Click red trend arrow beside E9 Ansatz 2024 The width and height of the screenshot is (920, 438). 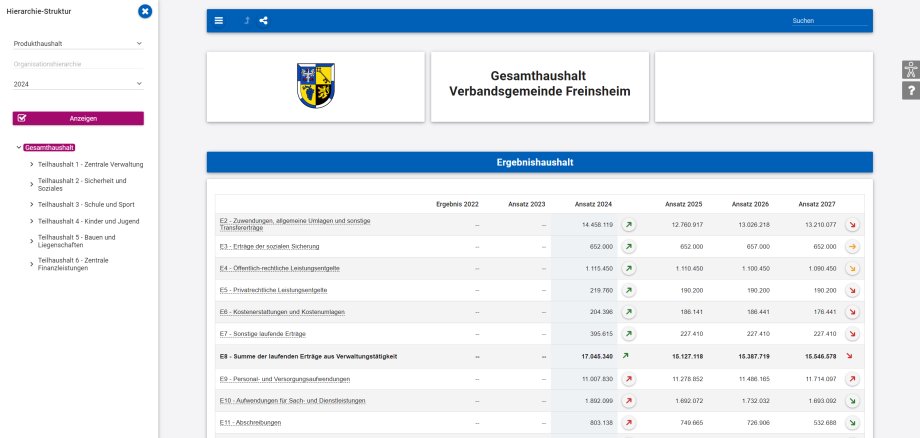pos(628,379)
